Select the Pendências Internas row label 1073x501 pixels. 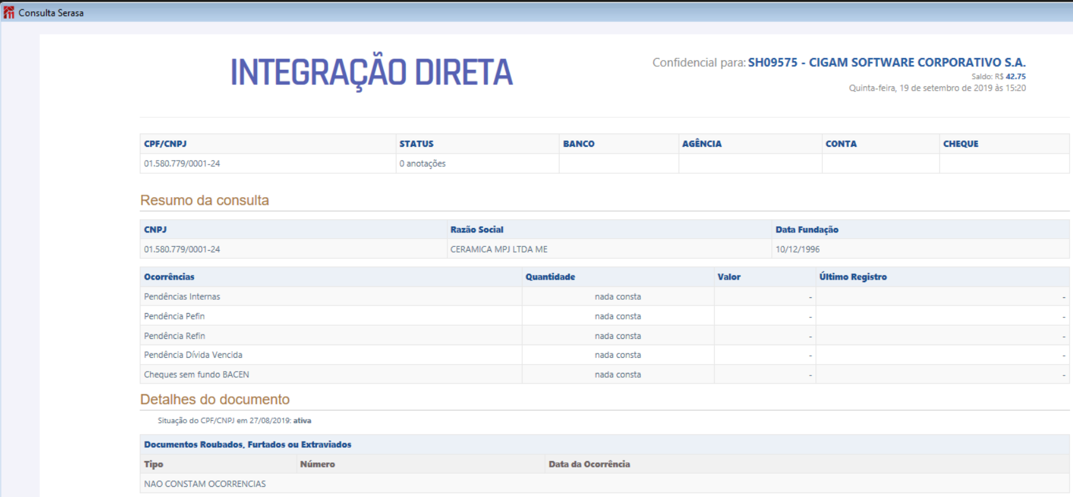182,297
